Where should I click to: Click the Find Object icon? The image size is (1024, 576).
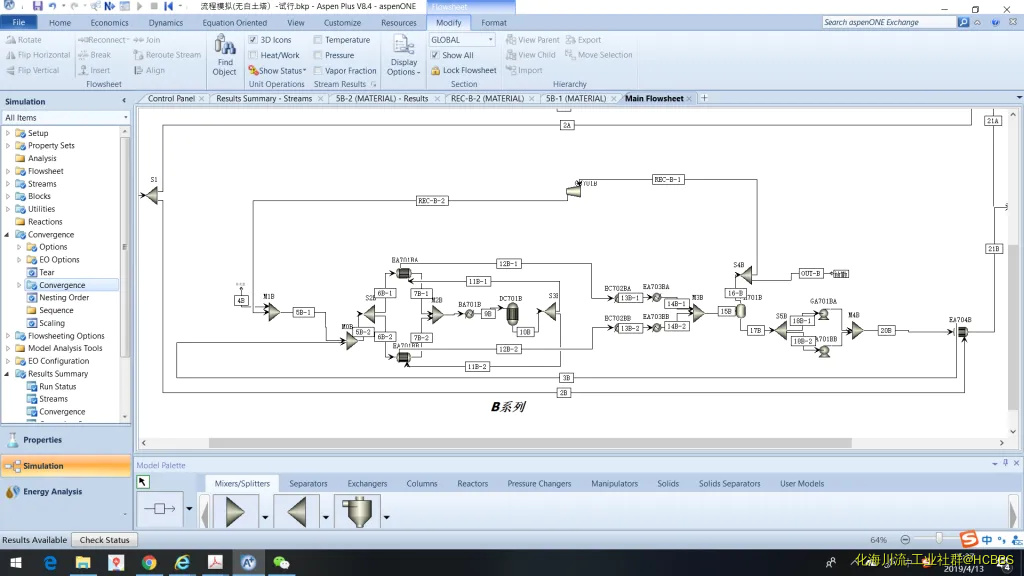pos(224,46)
